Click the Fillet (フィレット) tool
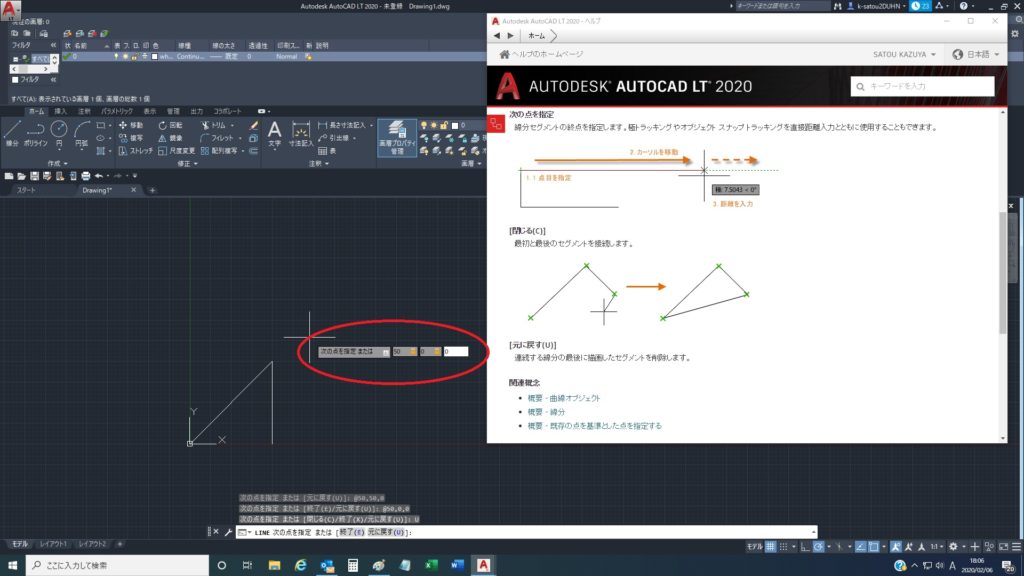 click(217, 138)
